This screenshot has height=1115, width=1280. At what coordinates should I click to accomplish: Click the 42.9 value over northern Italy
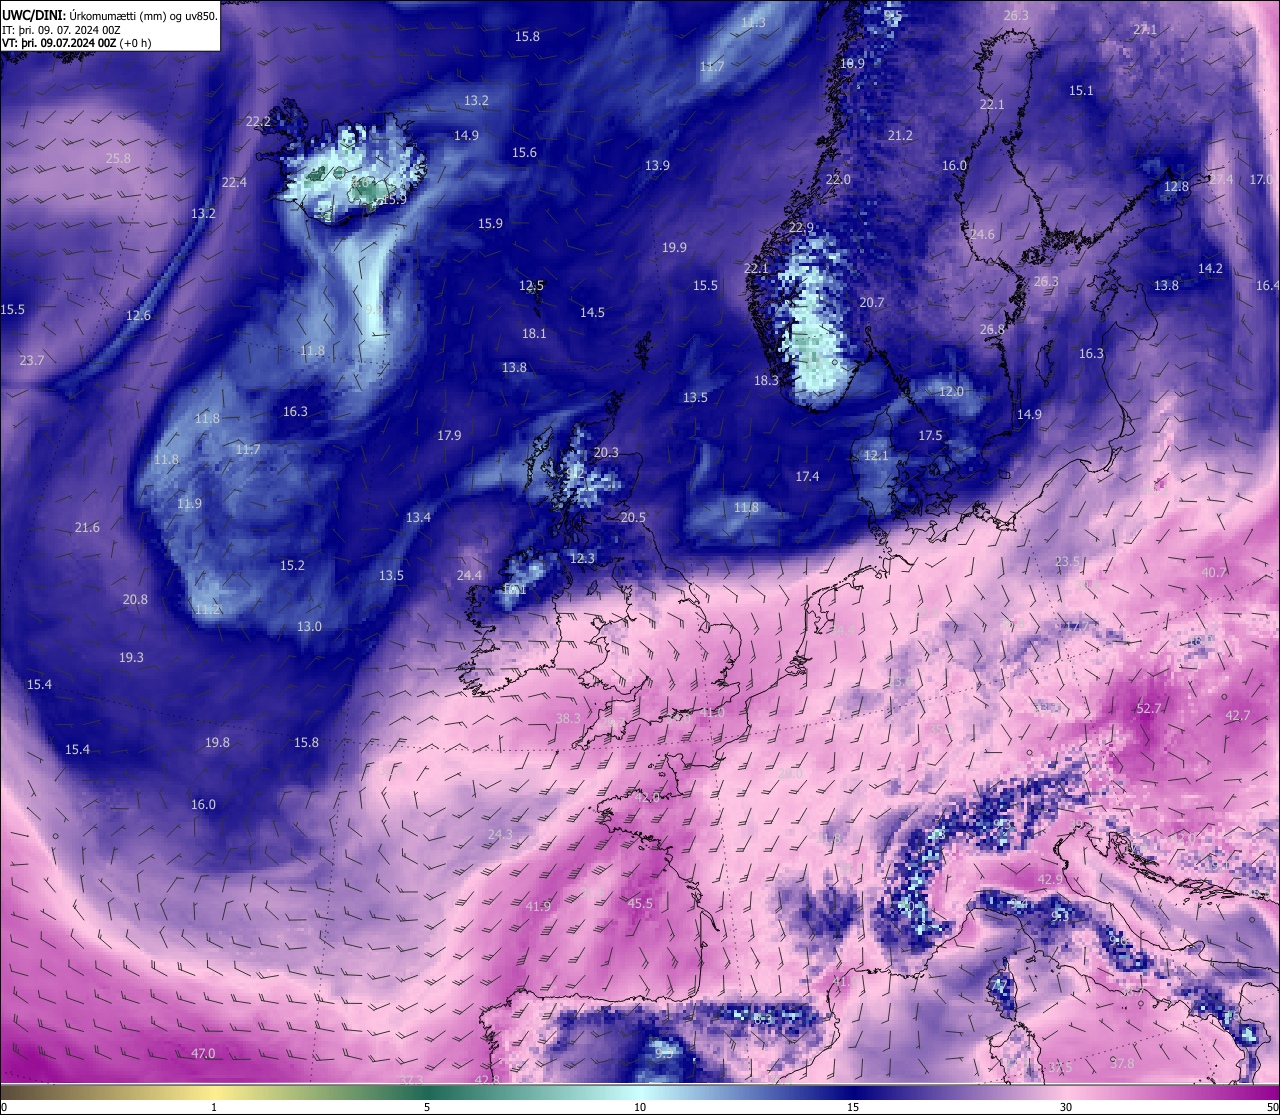click(1050, 880)
